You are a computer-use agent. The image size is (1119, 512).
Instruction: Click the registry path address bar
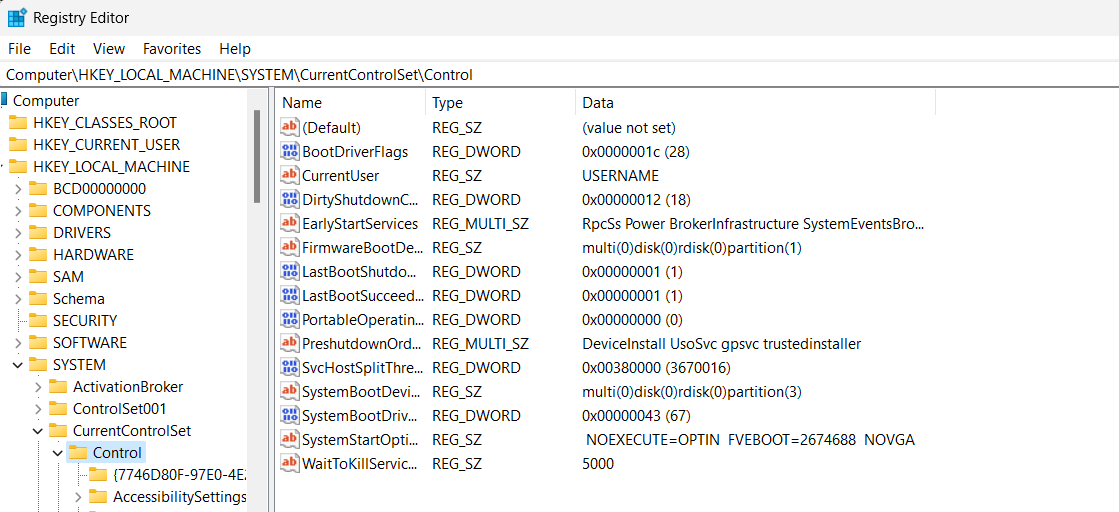coord(559,75)
